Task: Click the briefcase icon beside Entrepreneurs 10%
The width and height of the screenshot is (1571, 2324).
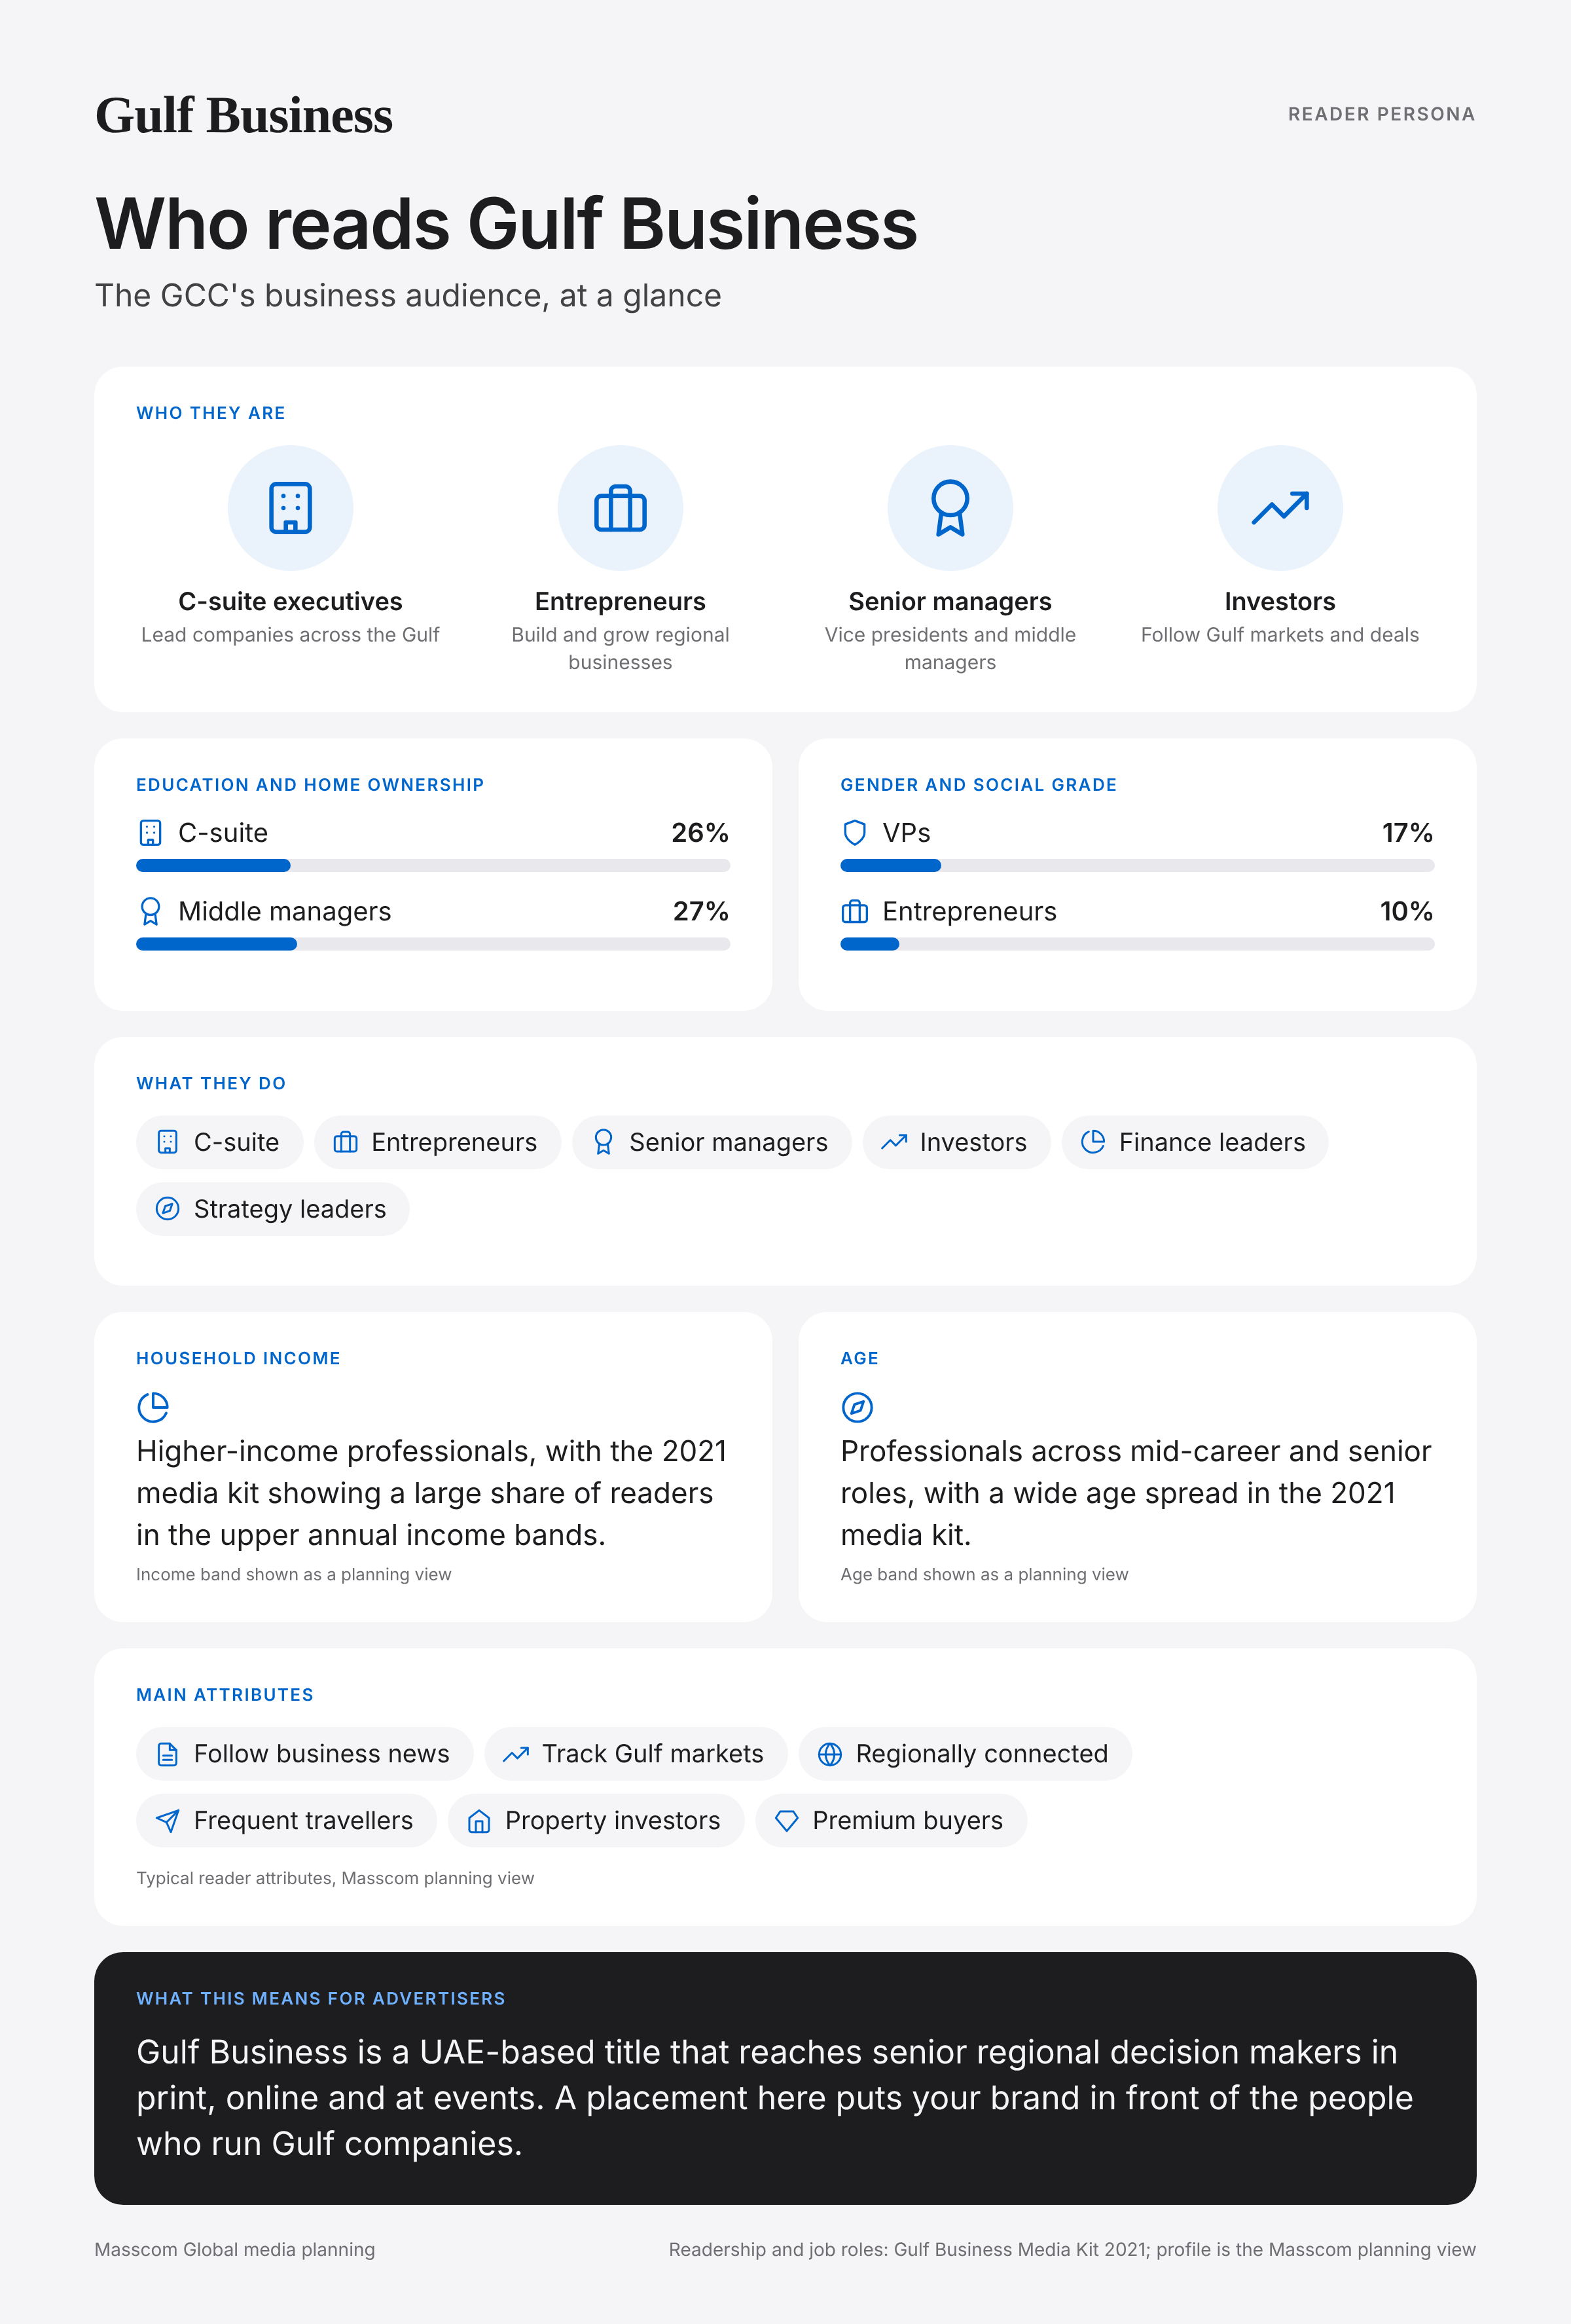Action: pyautogui.click(x=854, y=911)
